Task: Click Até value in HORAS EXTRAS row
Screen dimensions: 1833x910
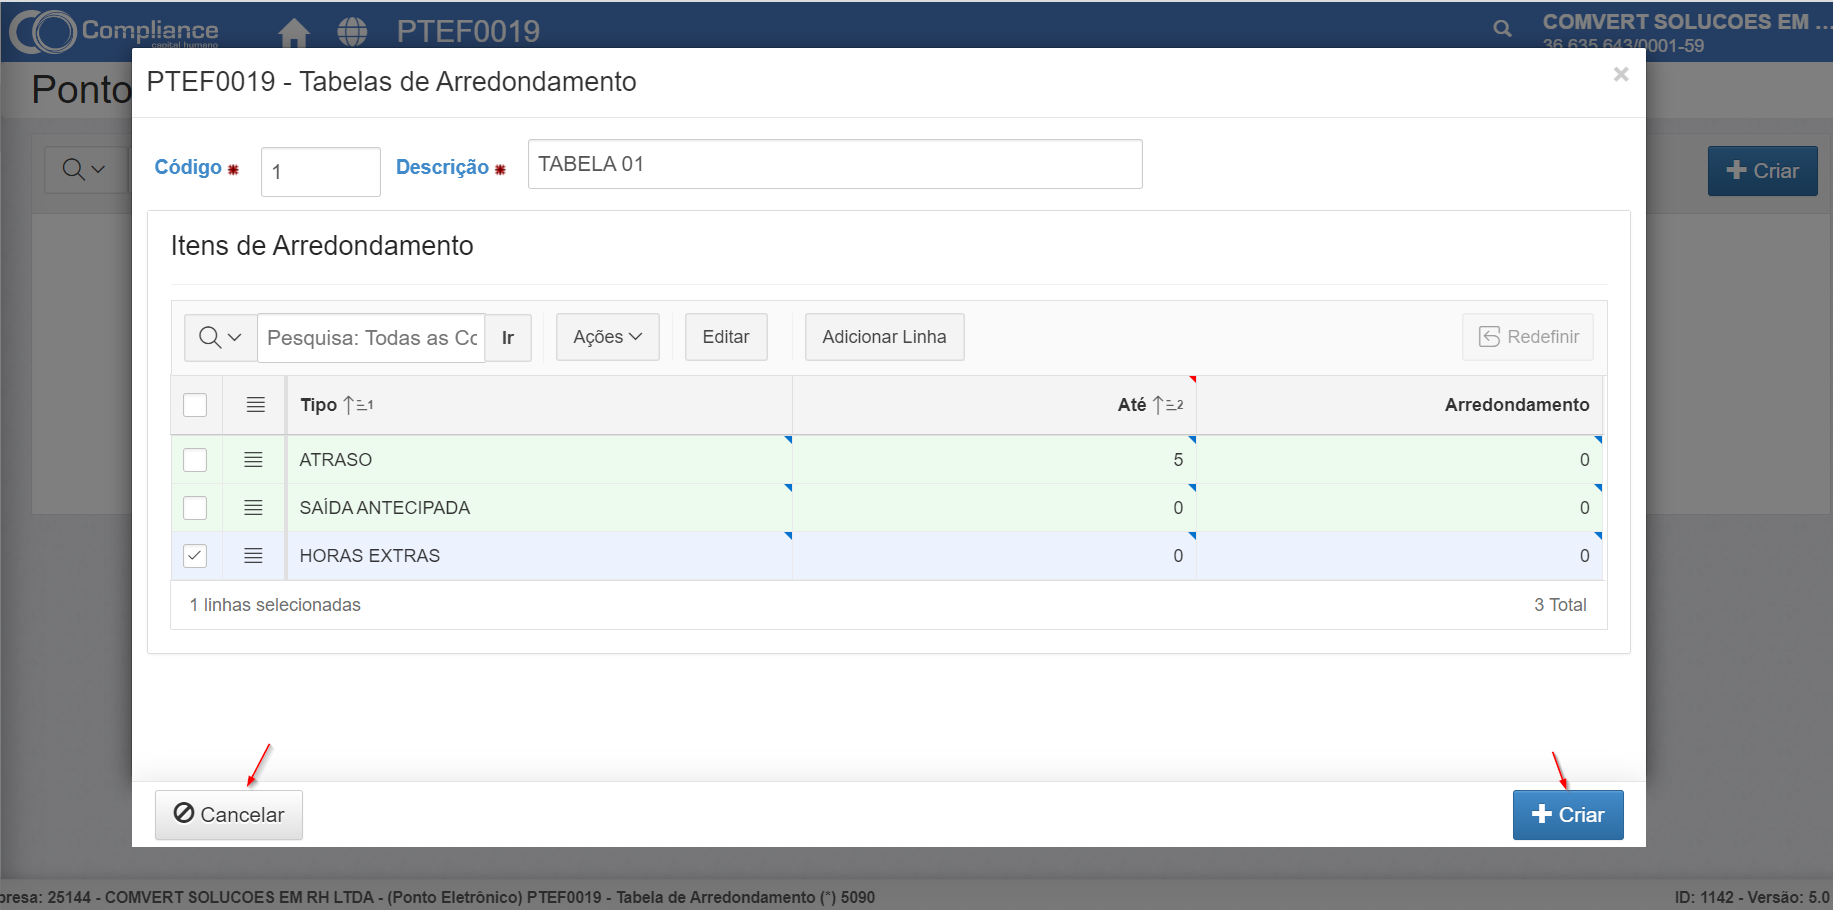Action: tap(995, 556)
